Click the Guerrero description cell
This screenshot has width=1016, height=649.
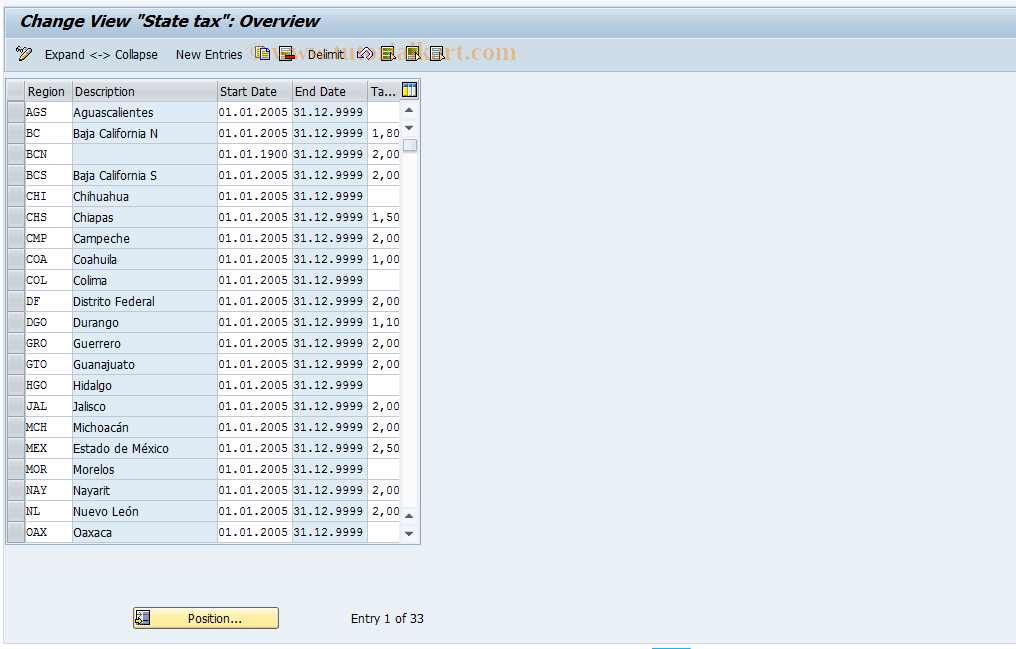click(x=144, y=343)
